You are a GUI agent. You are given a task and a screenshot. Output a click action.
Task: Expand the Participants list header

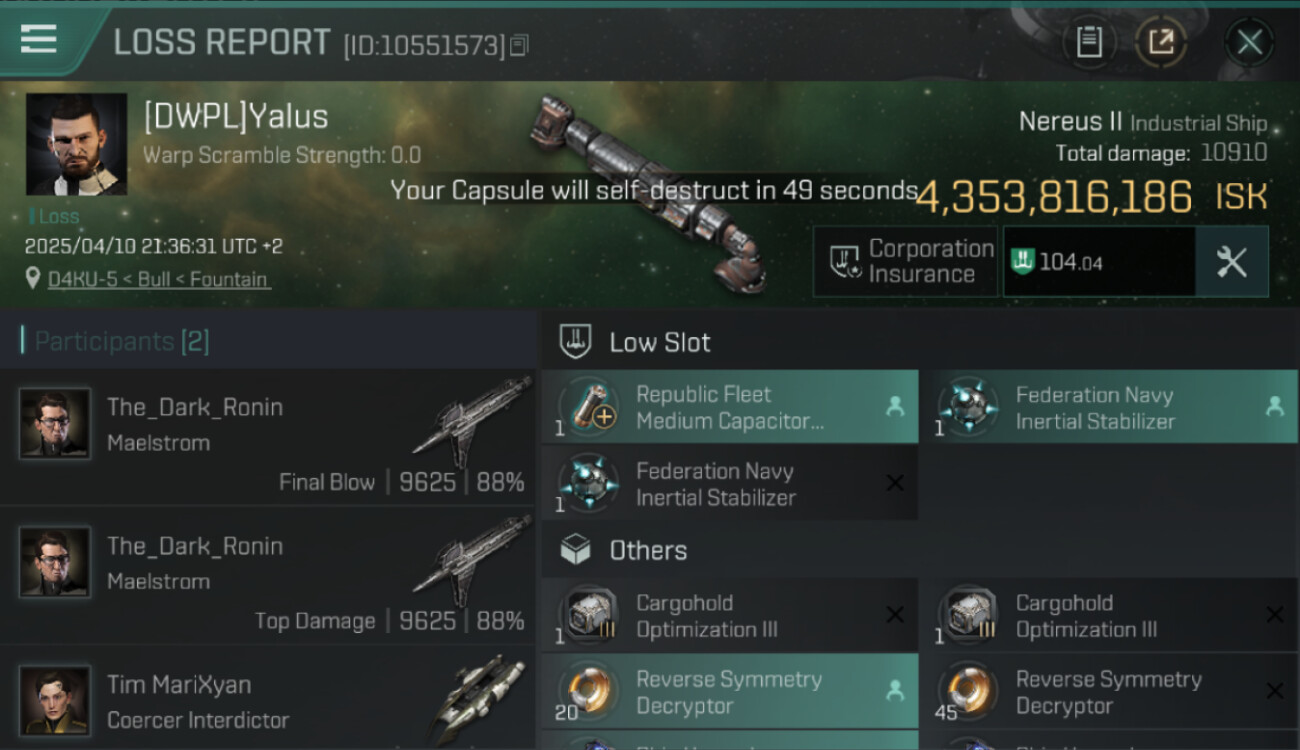[122, 342]
